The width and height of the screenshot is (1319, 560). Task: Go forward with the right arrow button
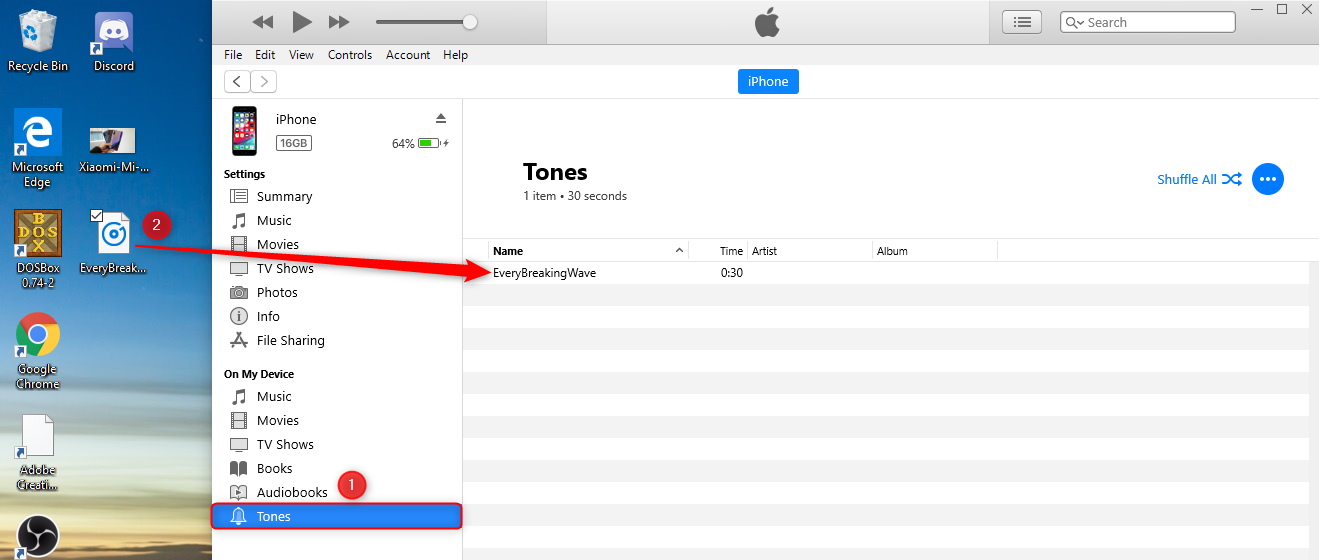coord(264,82)
